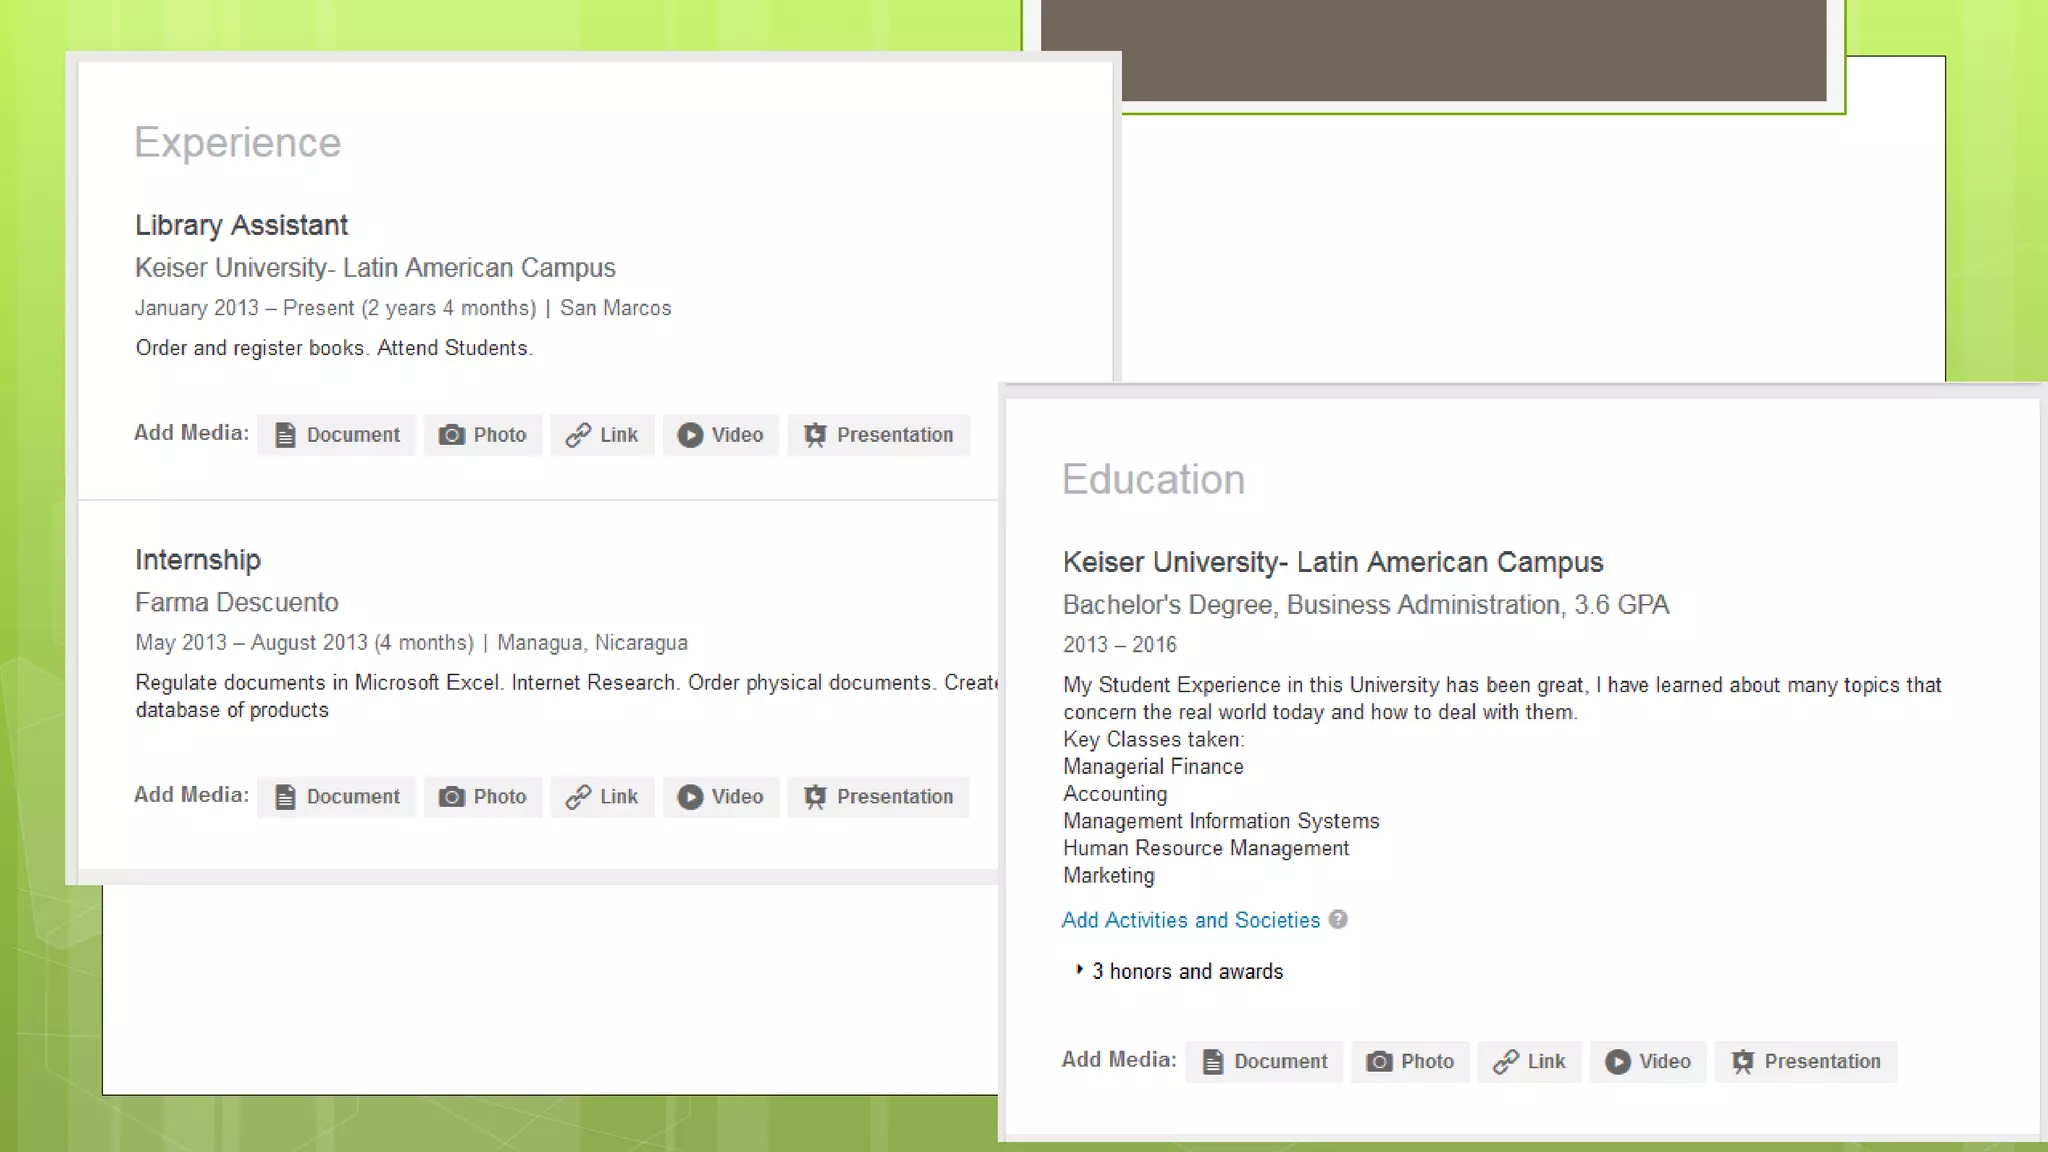Add a Photo to Internship entry
The height and width of the screenshot is (1152, 2048).
[483, 797]
